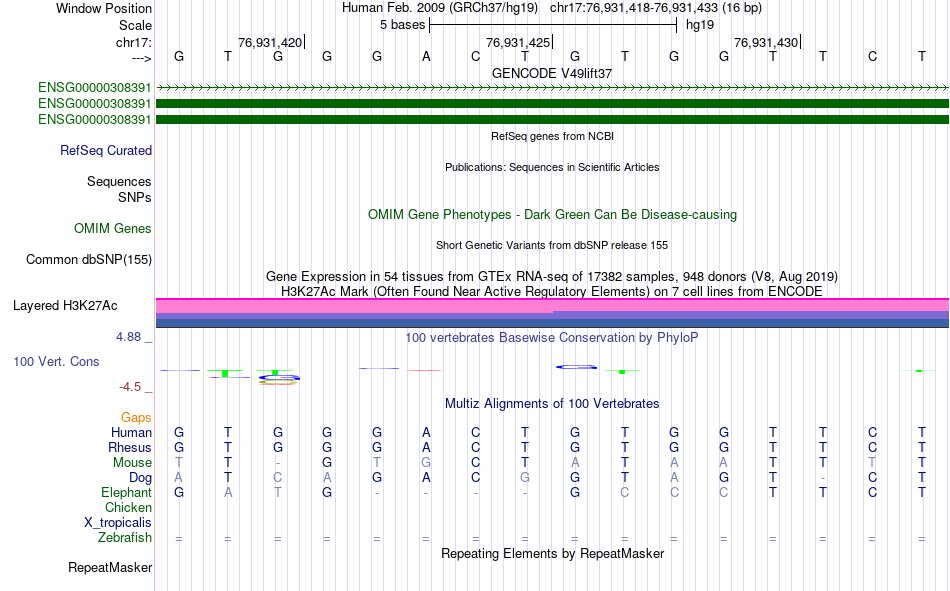Click the A base in the Human alignment row

pyautogui.click(x=427, y=433)
